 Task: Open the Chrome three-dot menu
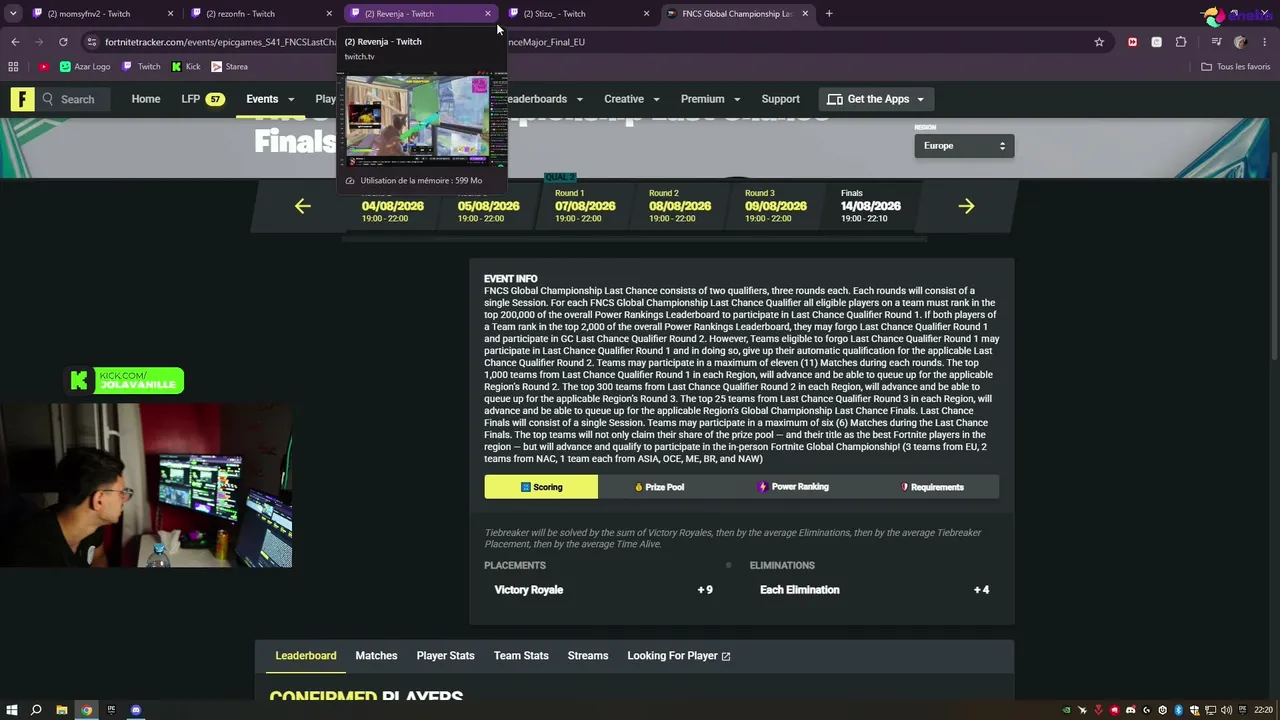click(x=1265, y=42)
